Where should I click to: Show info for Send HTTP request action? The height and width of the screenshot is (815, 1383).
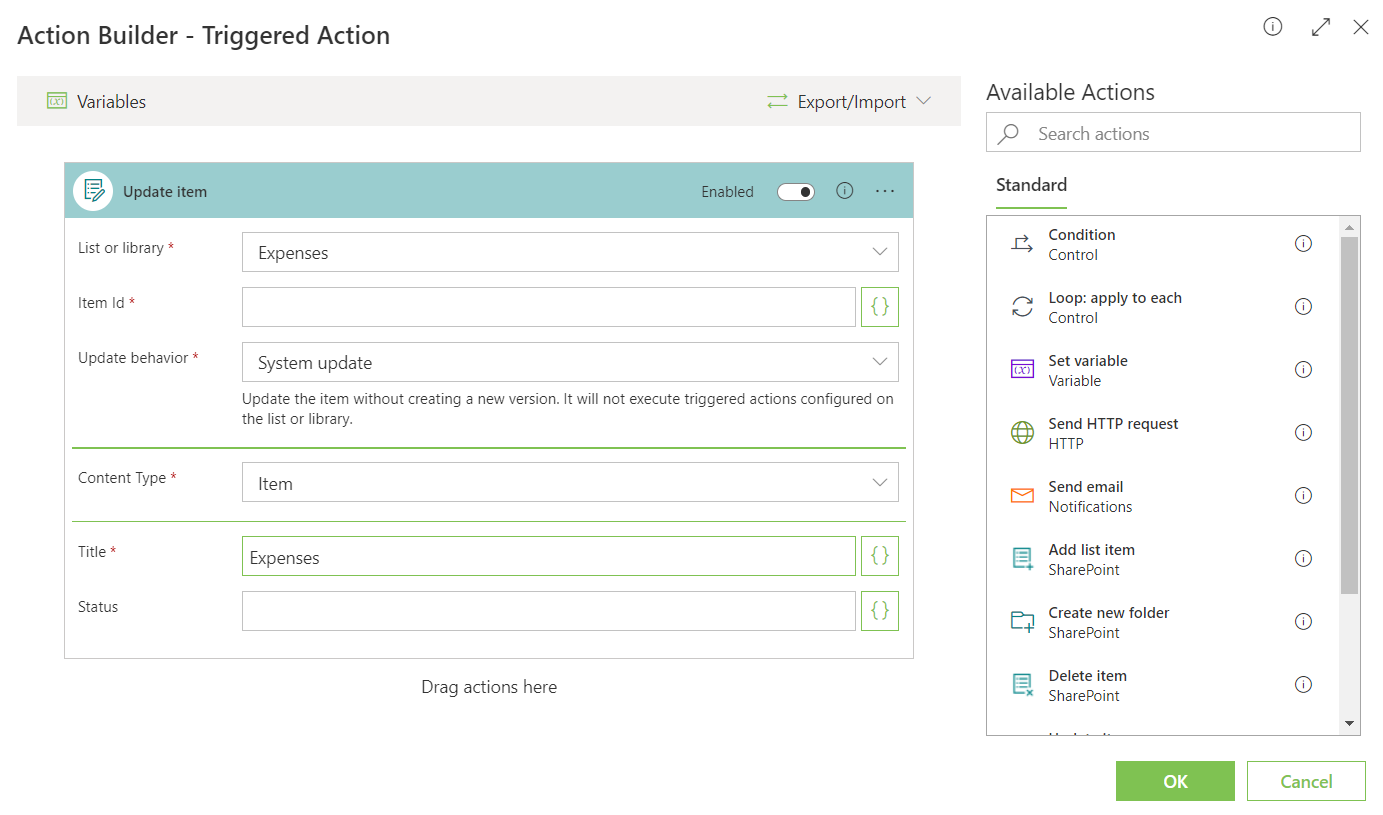(x=1303, y=433)
